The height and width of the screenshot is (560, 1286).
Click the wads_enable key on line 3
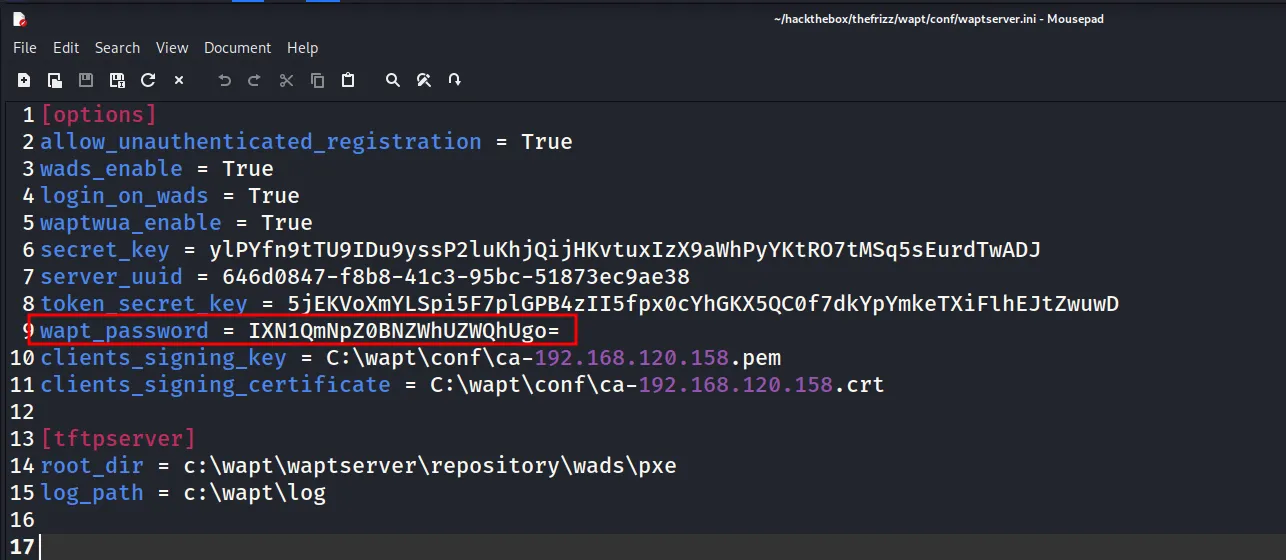(112, 169)
